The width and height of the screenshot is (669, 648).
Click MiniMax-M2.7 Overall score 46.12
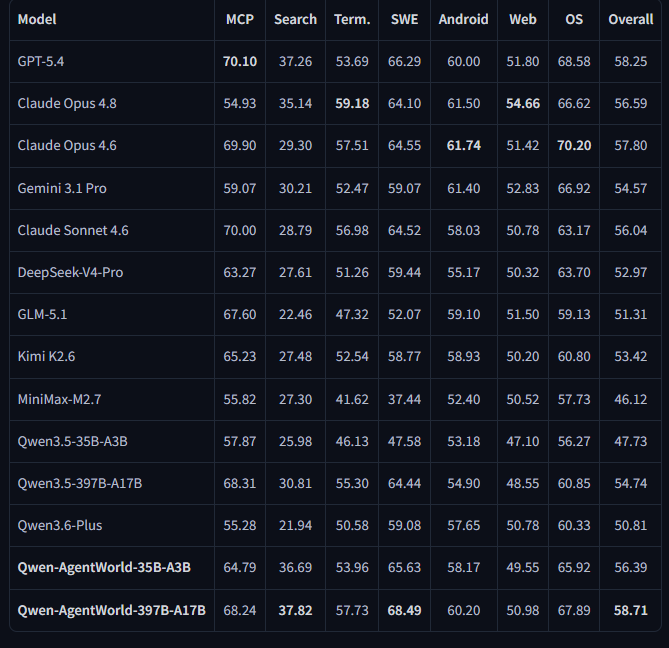coord(631,399)
